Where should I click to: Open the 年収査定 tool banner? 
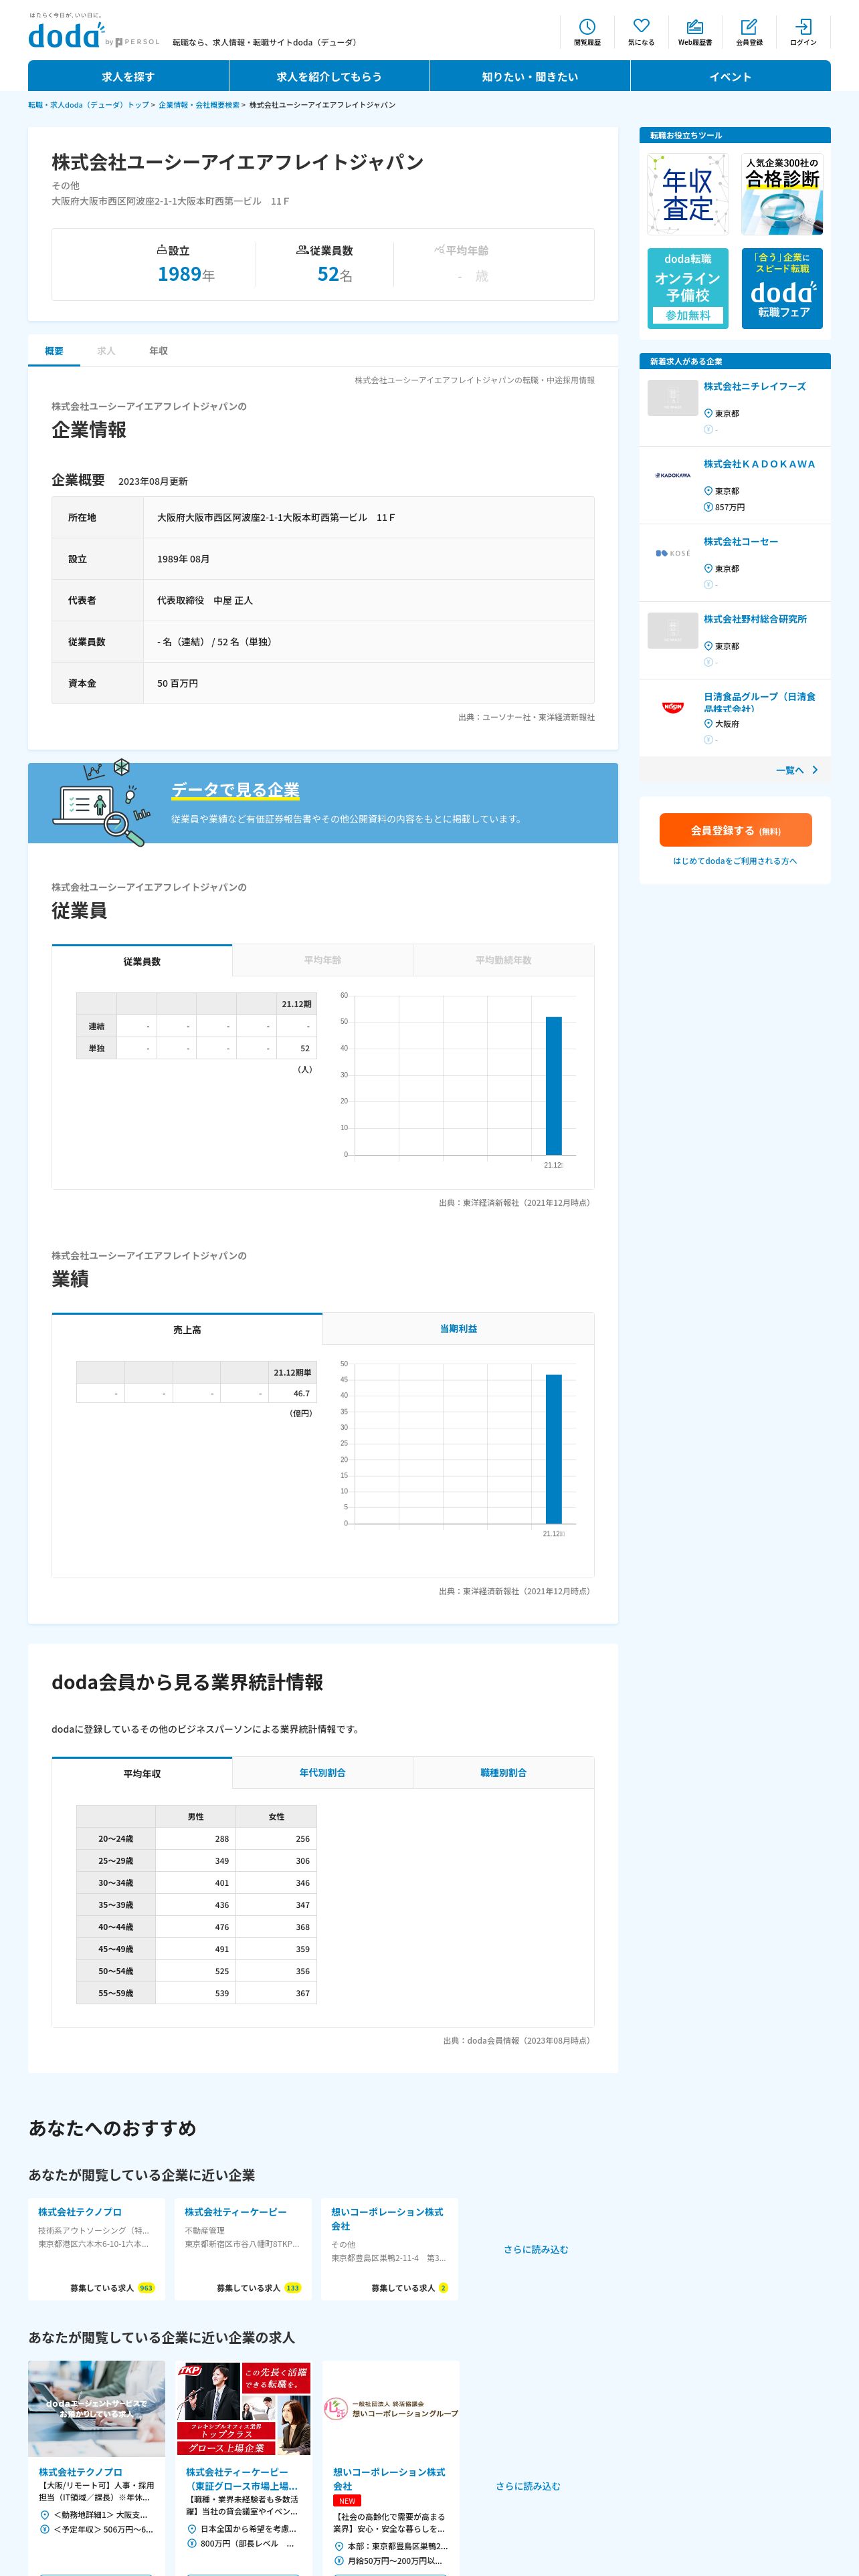688,195
